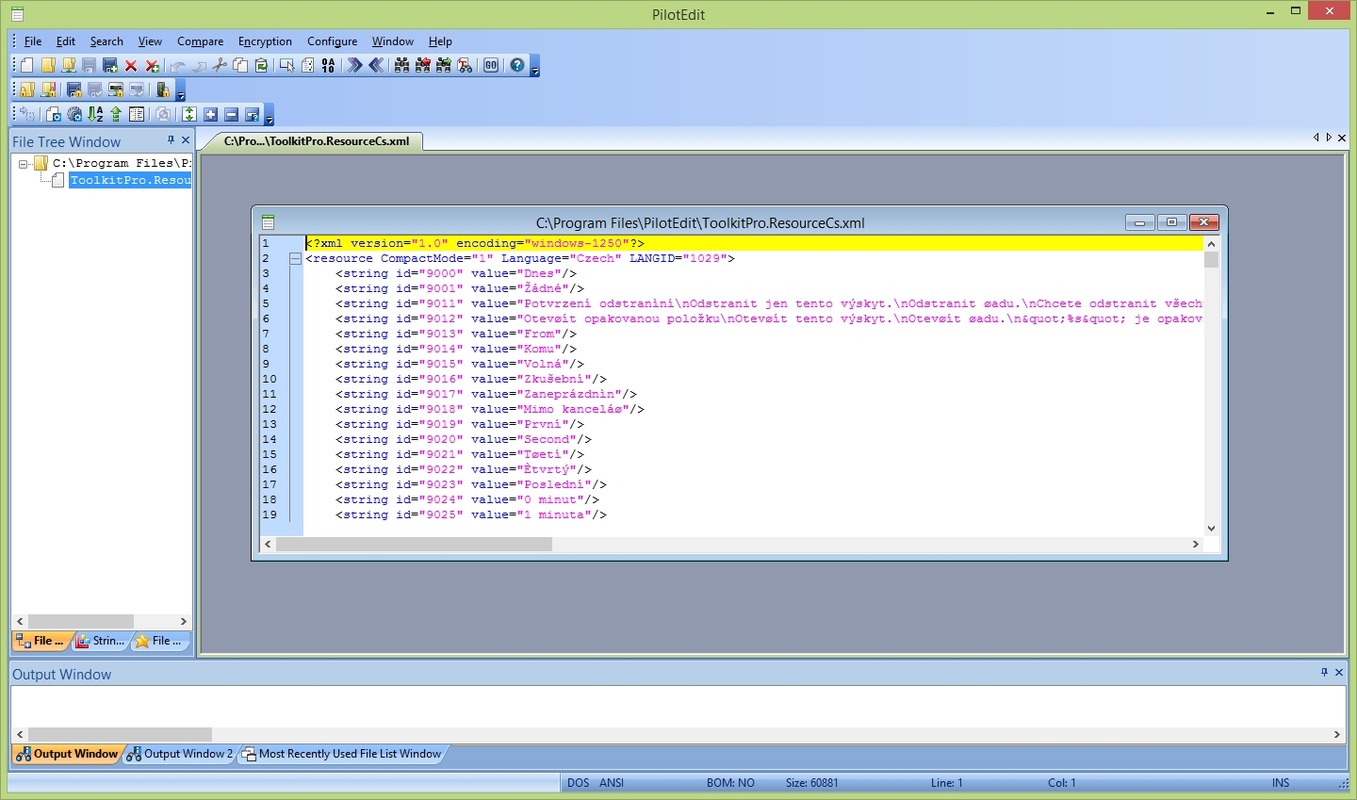Click the DOS line-ending status bar entry

pyautogui.click(x=578, y=783)
